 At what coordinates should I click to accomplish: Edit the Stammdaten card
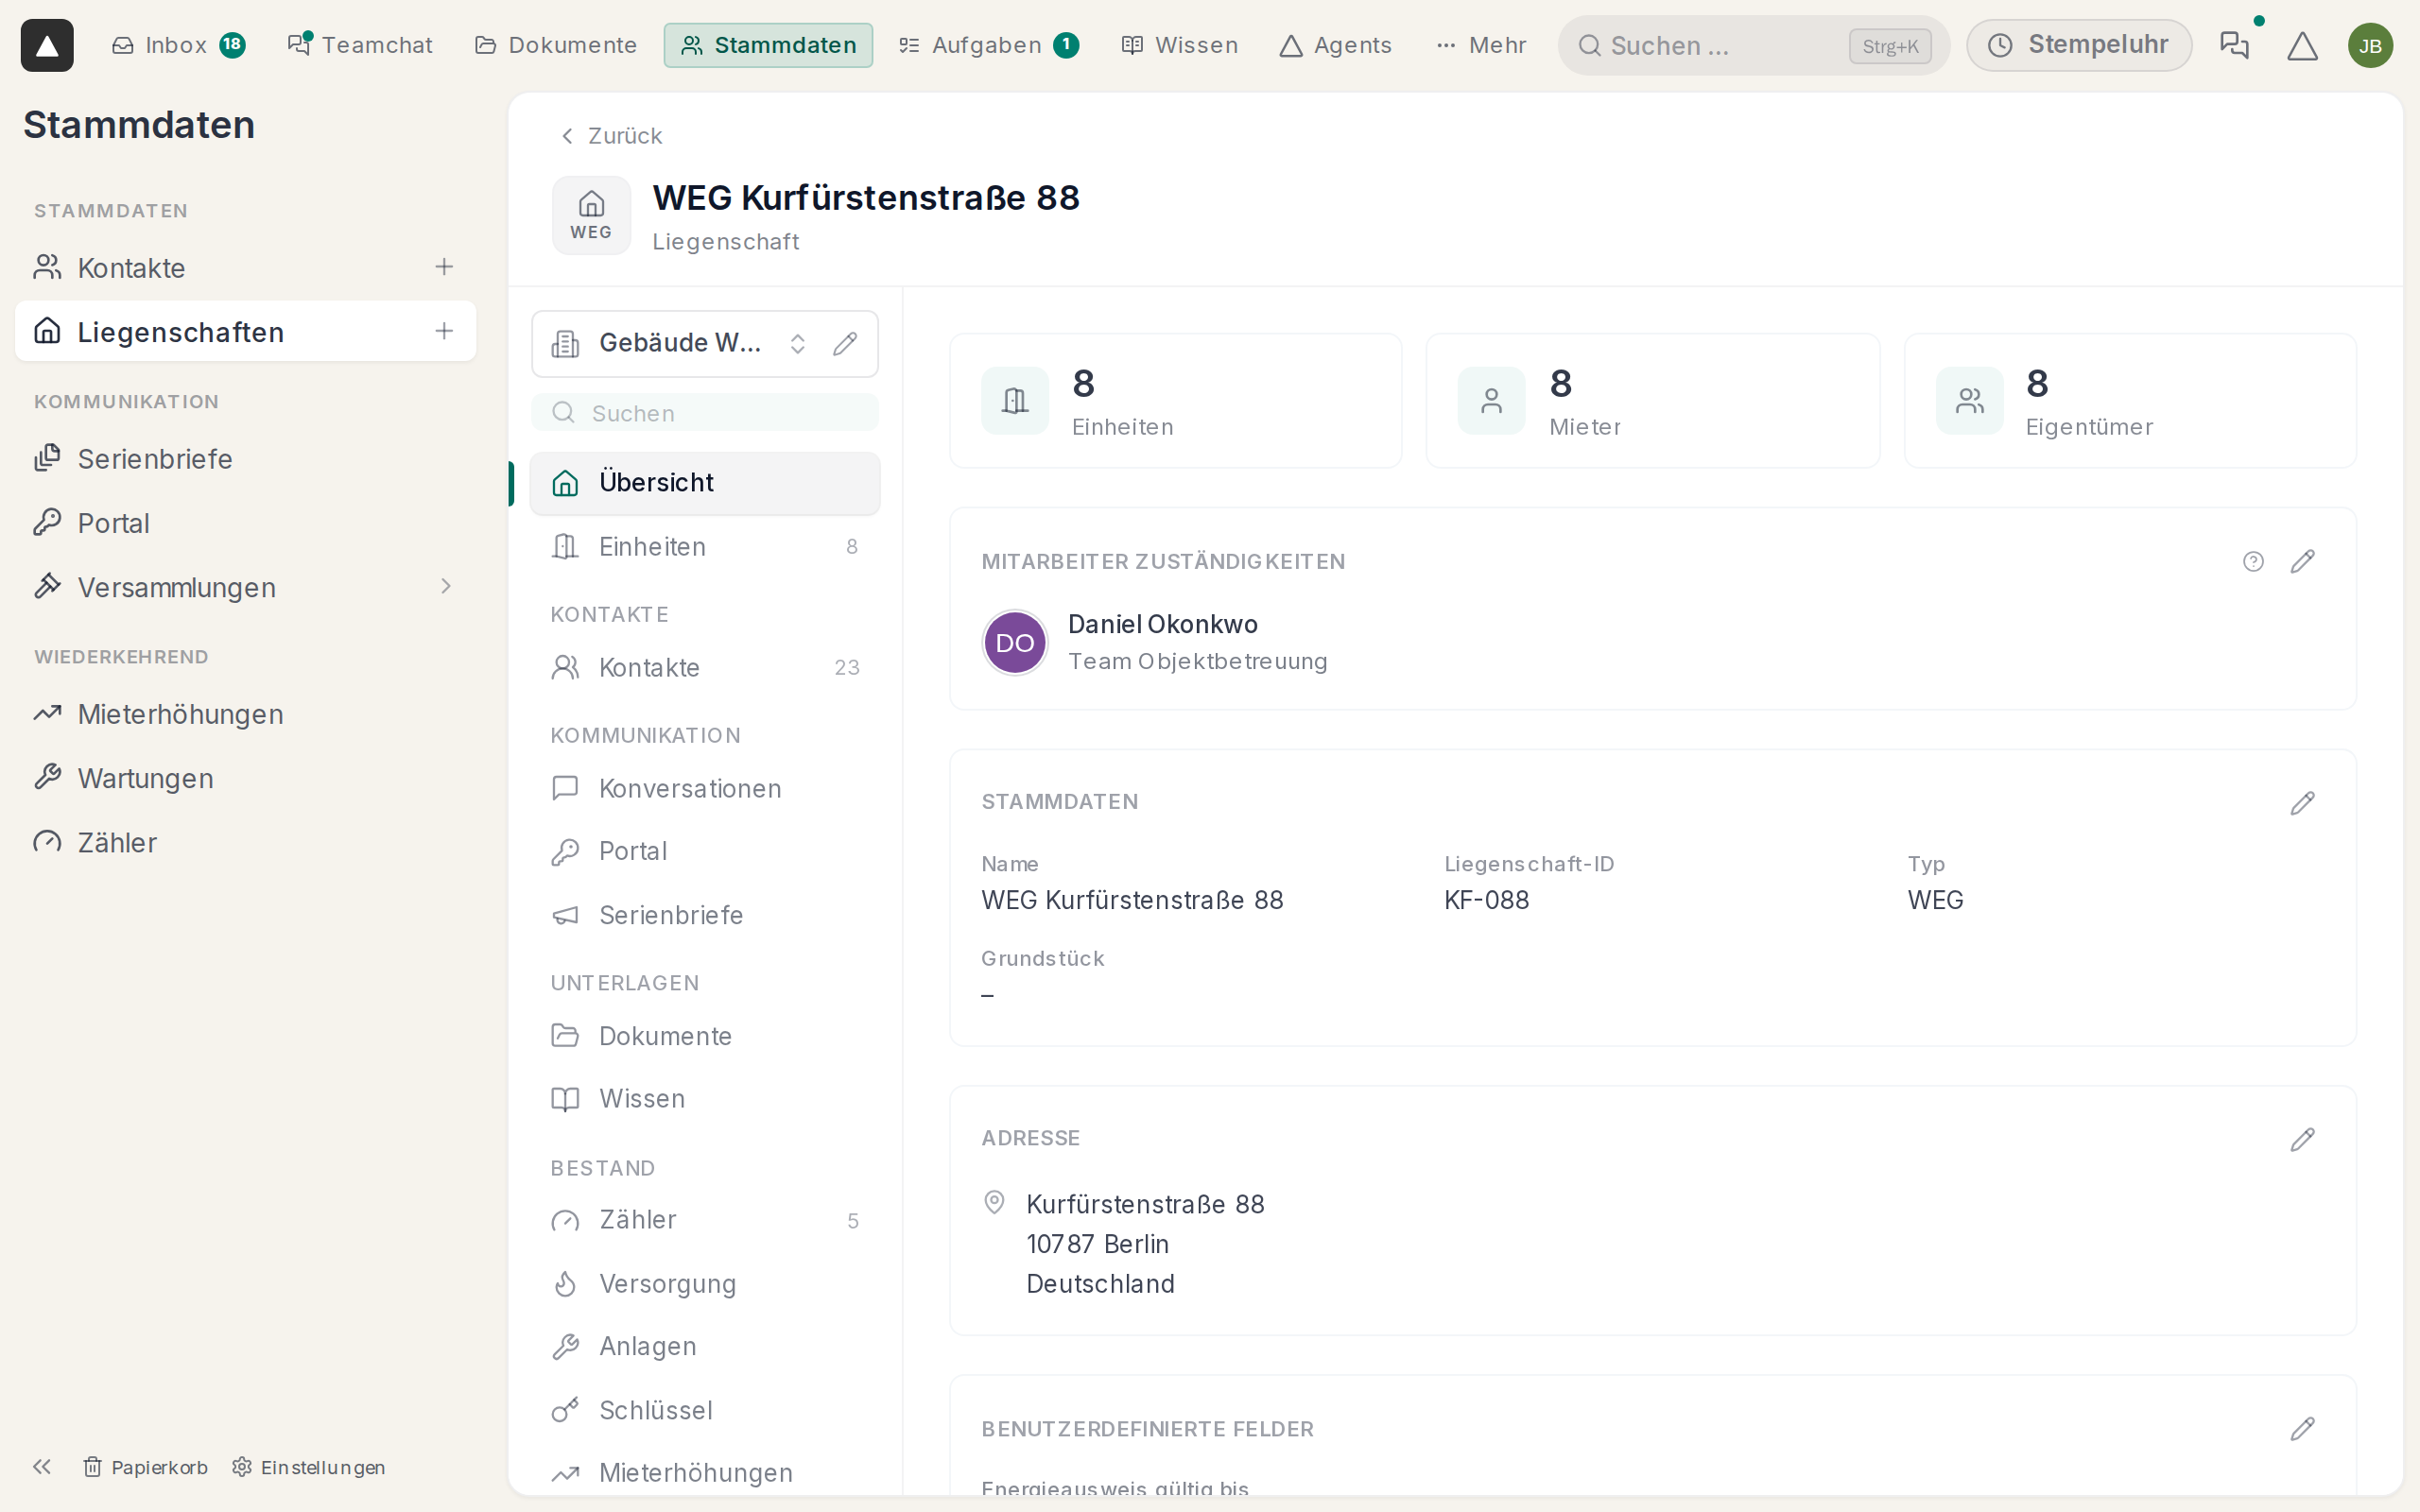click(2302, 803)
